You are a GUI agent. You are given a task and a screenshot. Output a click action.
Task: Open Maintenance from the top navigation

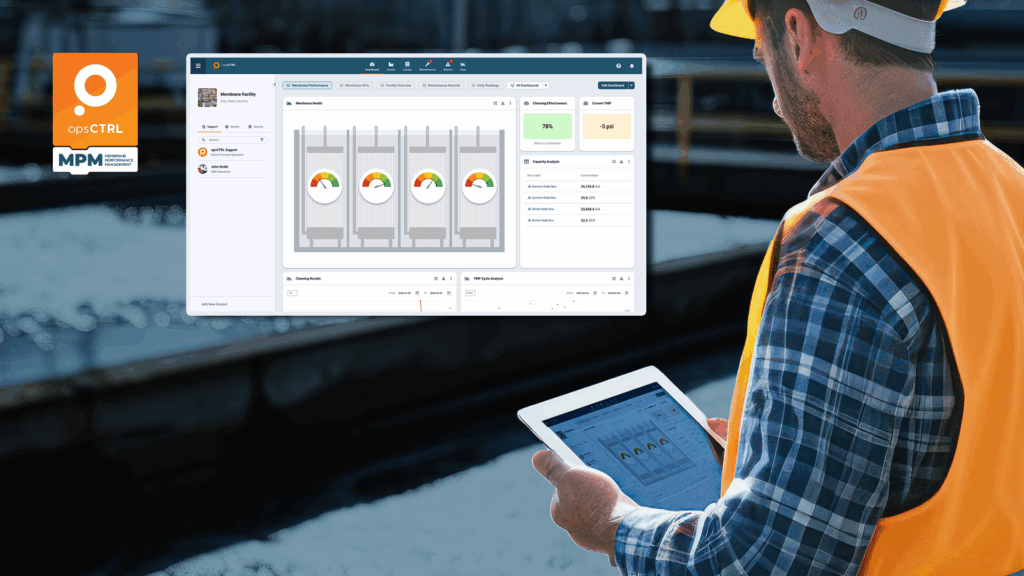(x=427, y=66)
